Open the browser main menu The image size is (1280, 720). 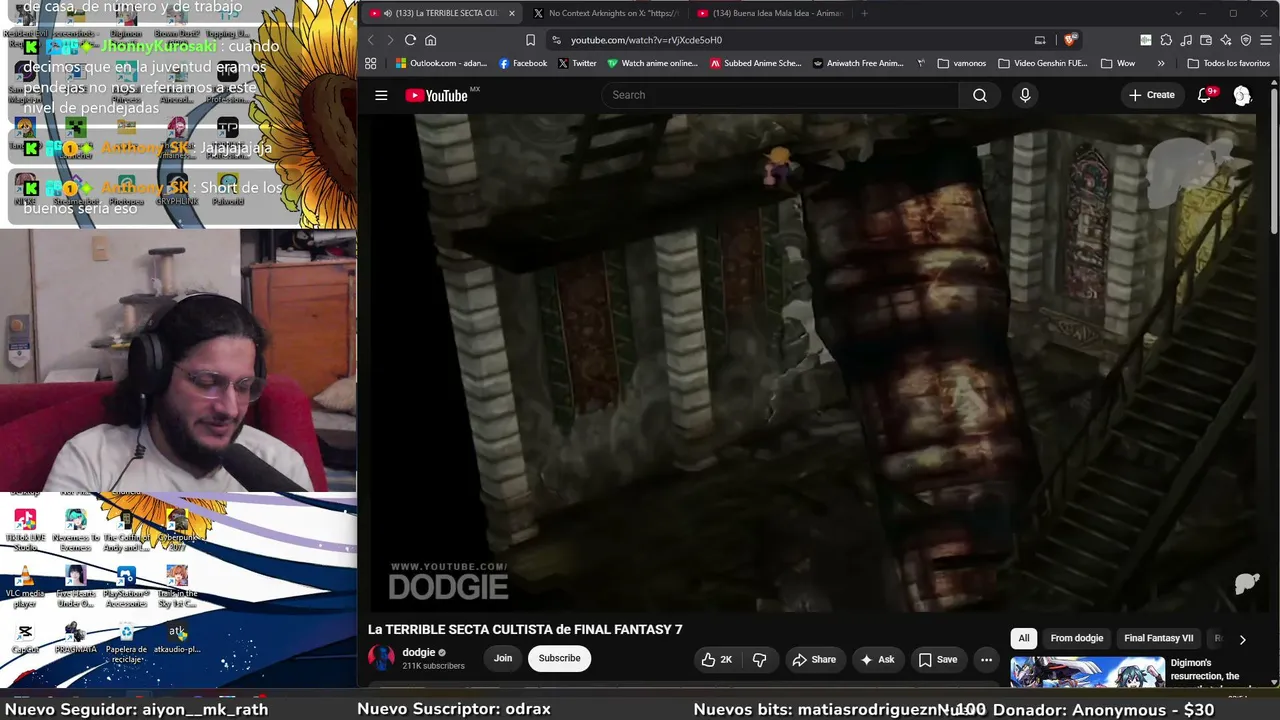coord(1266,40)
